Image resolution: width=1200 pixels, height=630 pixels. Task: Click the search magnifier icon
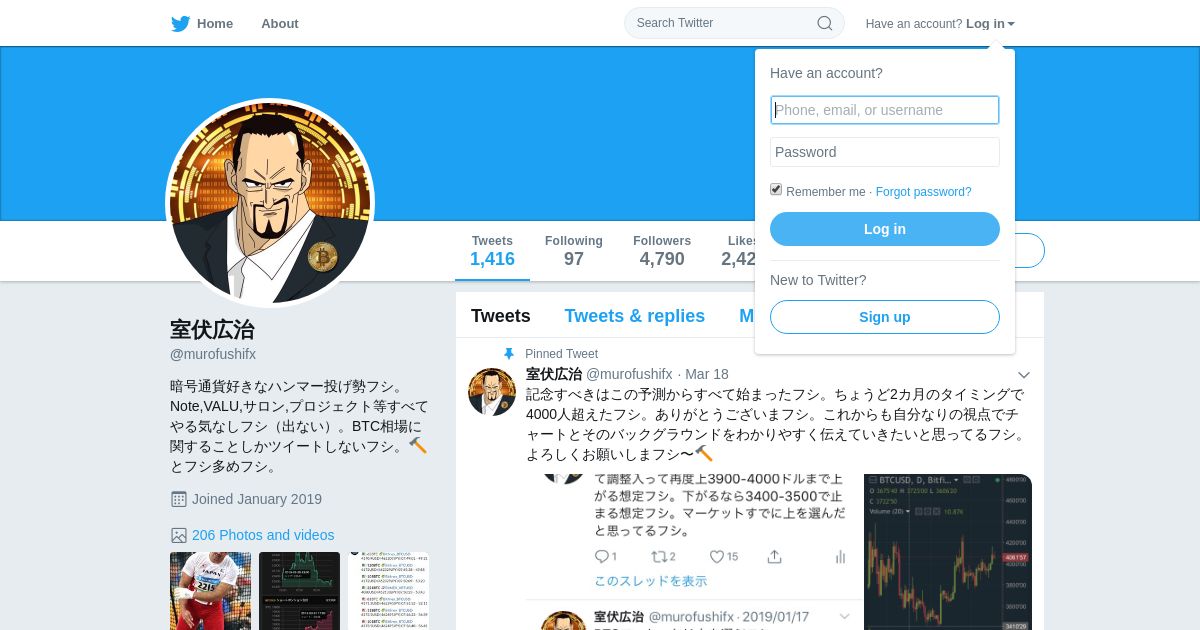[x=825, y=23]
